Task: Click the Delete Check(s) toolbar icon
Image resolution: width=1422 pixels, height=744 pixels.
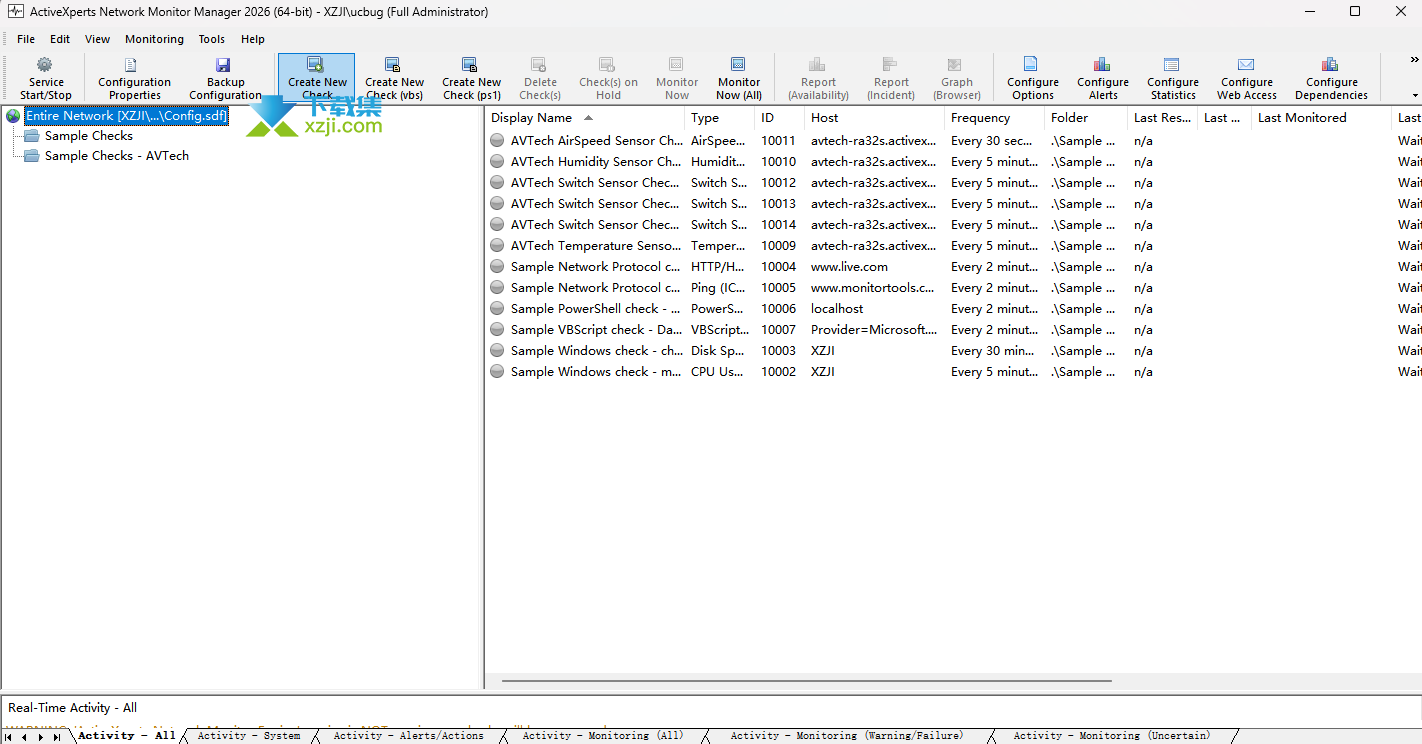Action: tap(540, 65)
